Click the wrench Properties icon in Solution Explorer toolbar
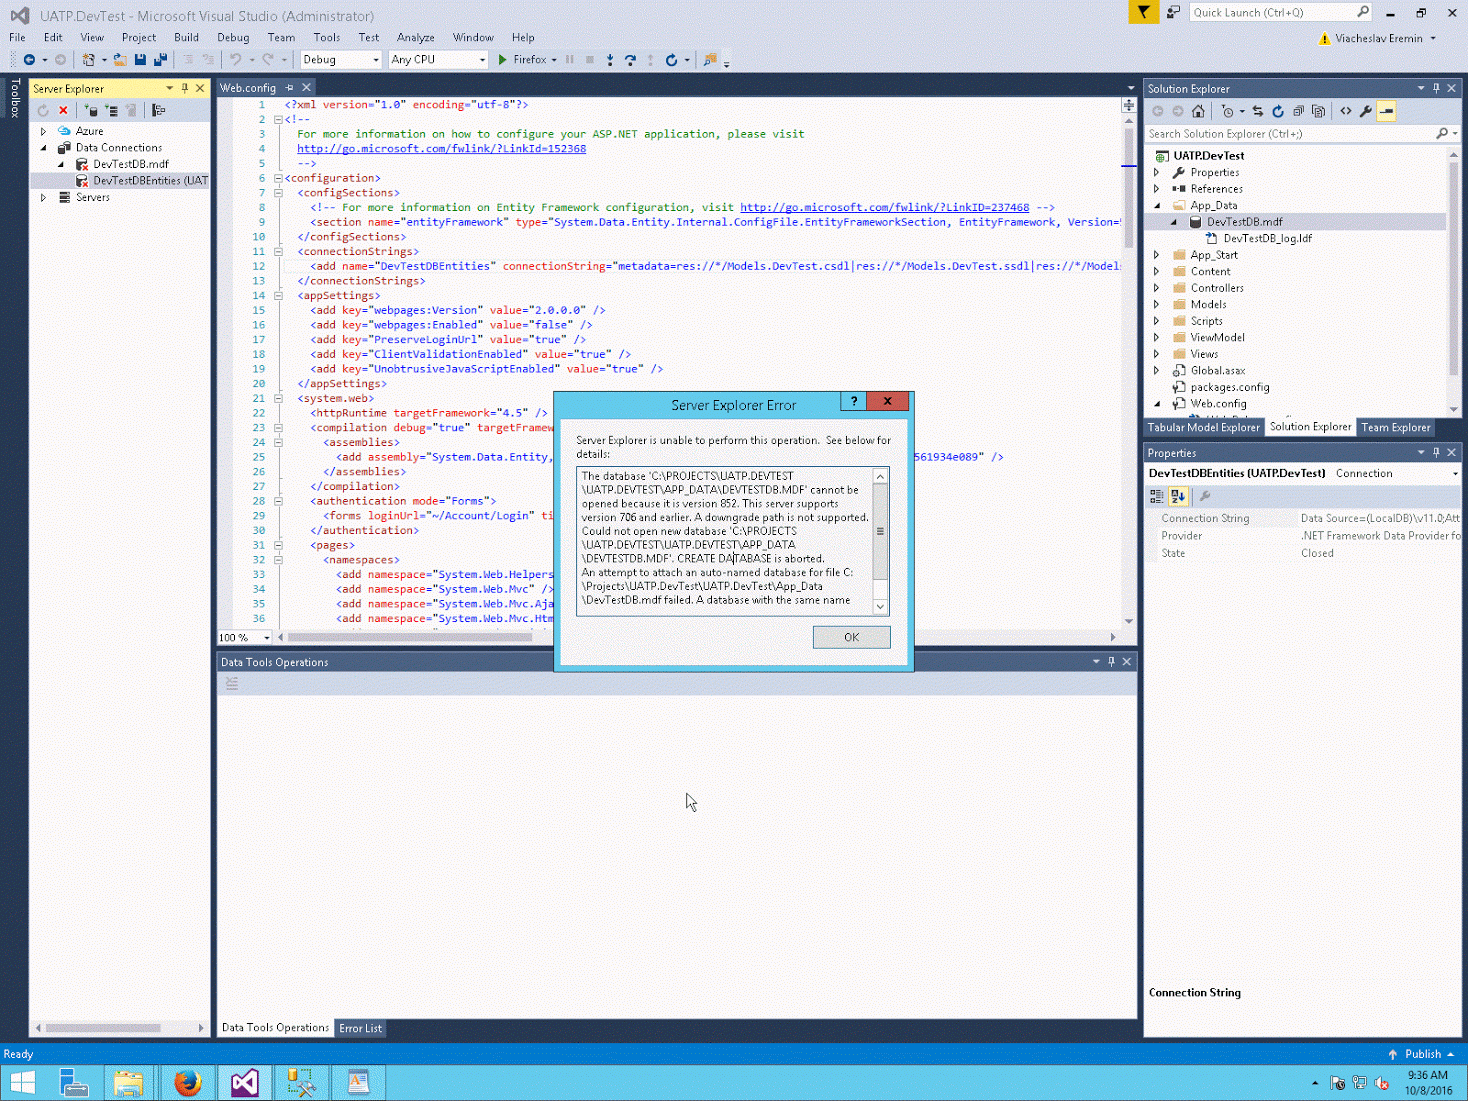Image resolution: width=1468 pixels, height=1101 pixels. pos(1366,111)
